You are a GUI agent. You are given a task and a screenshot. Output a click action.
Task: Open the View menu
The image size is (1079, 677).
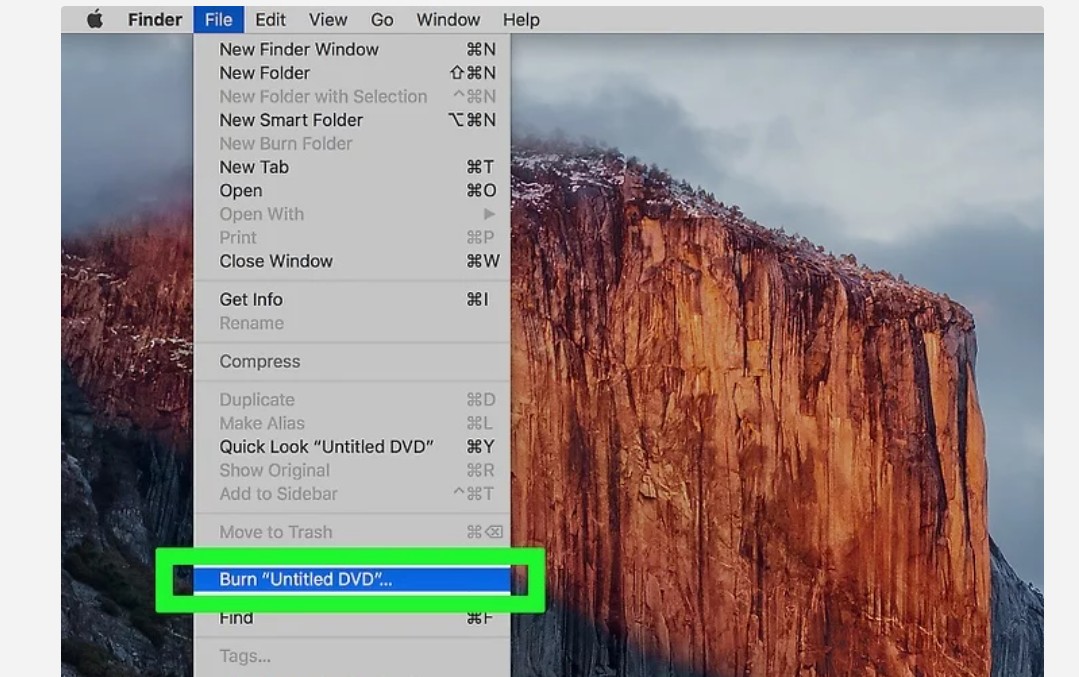[328, 20]
